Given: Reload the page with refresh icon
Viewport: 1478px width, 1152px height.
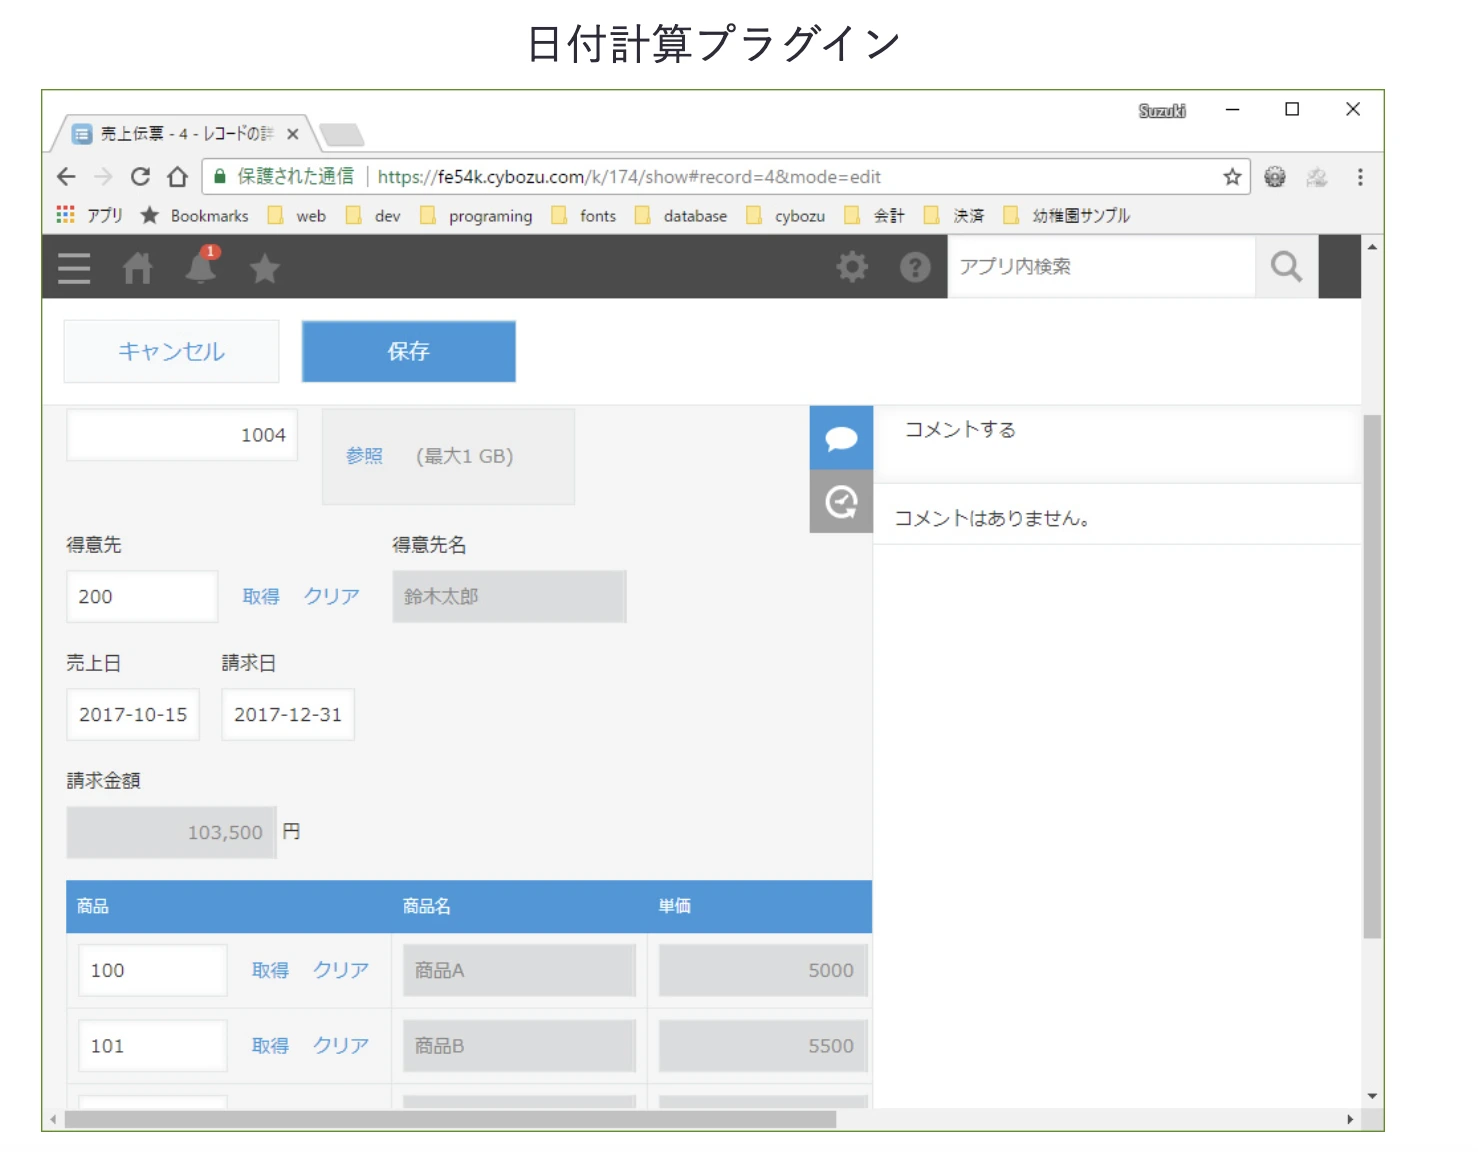Looking at the screenshot, I should coord(140,177).
